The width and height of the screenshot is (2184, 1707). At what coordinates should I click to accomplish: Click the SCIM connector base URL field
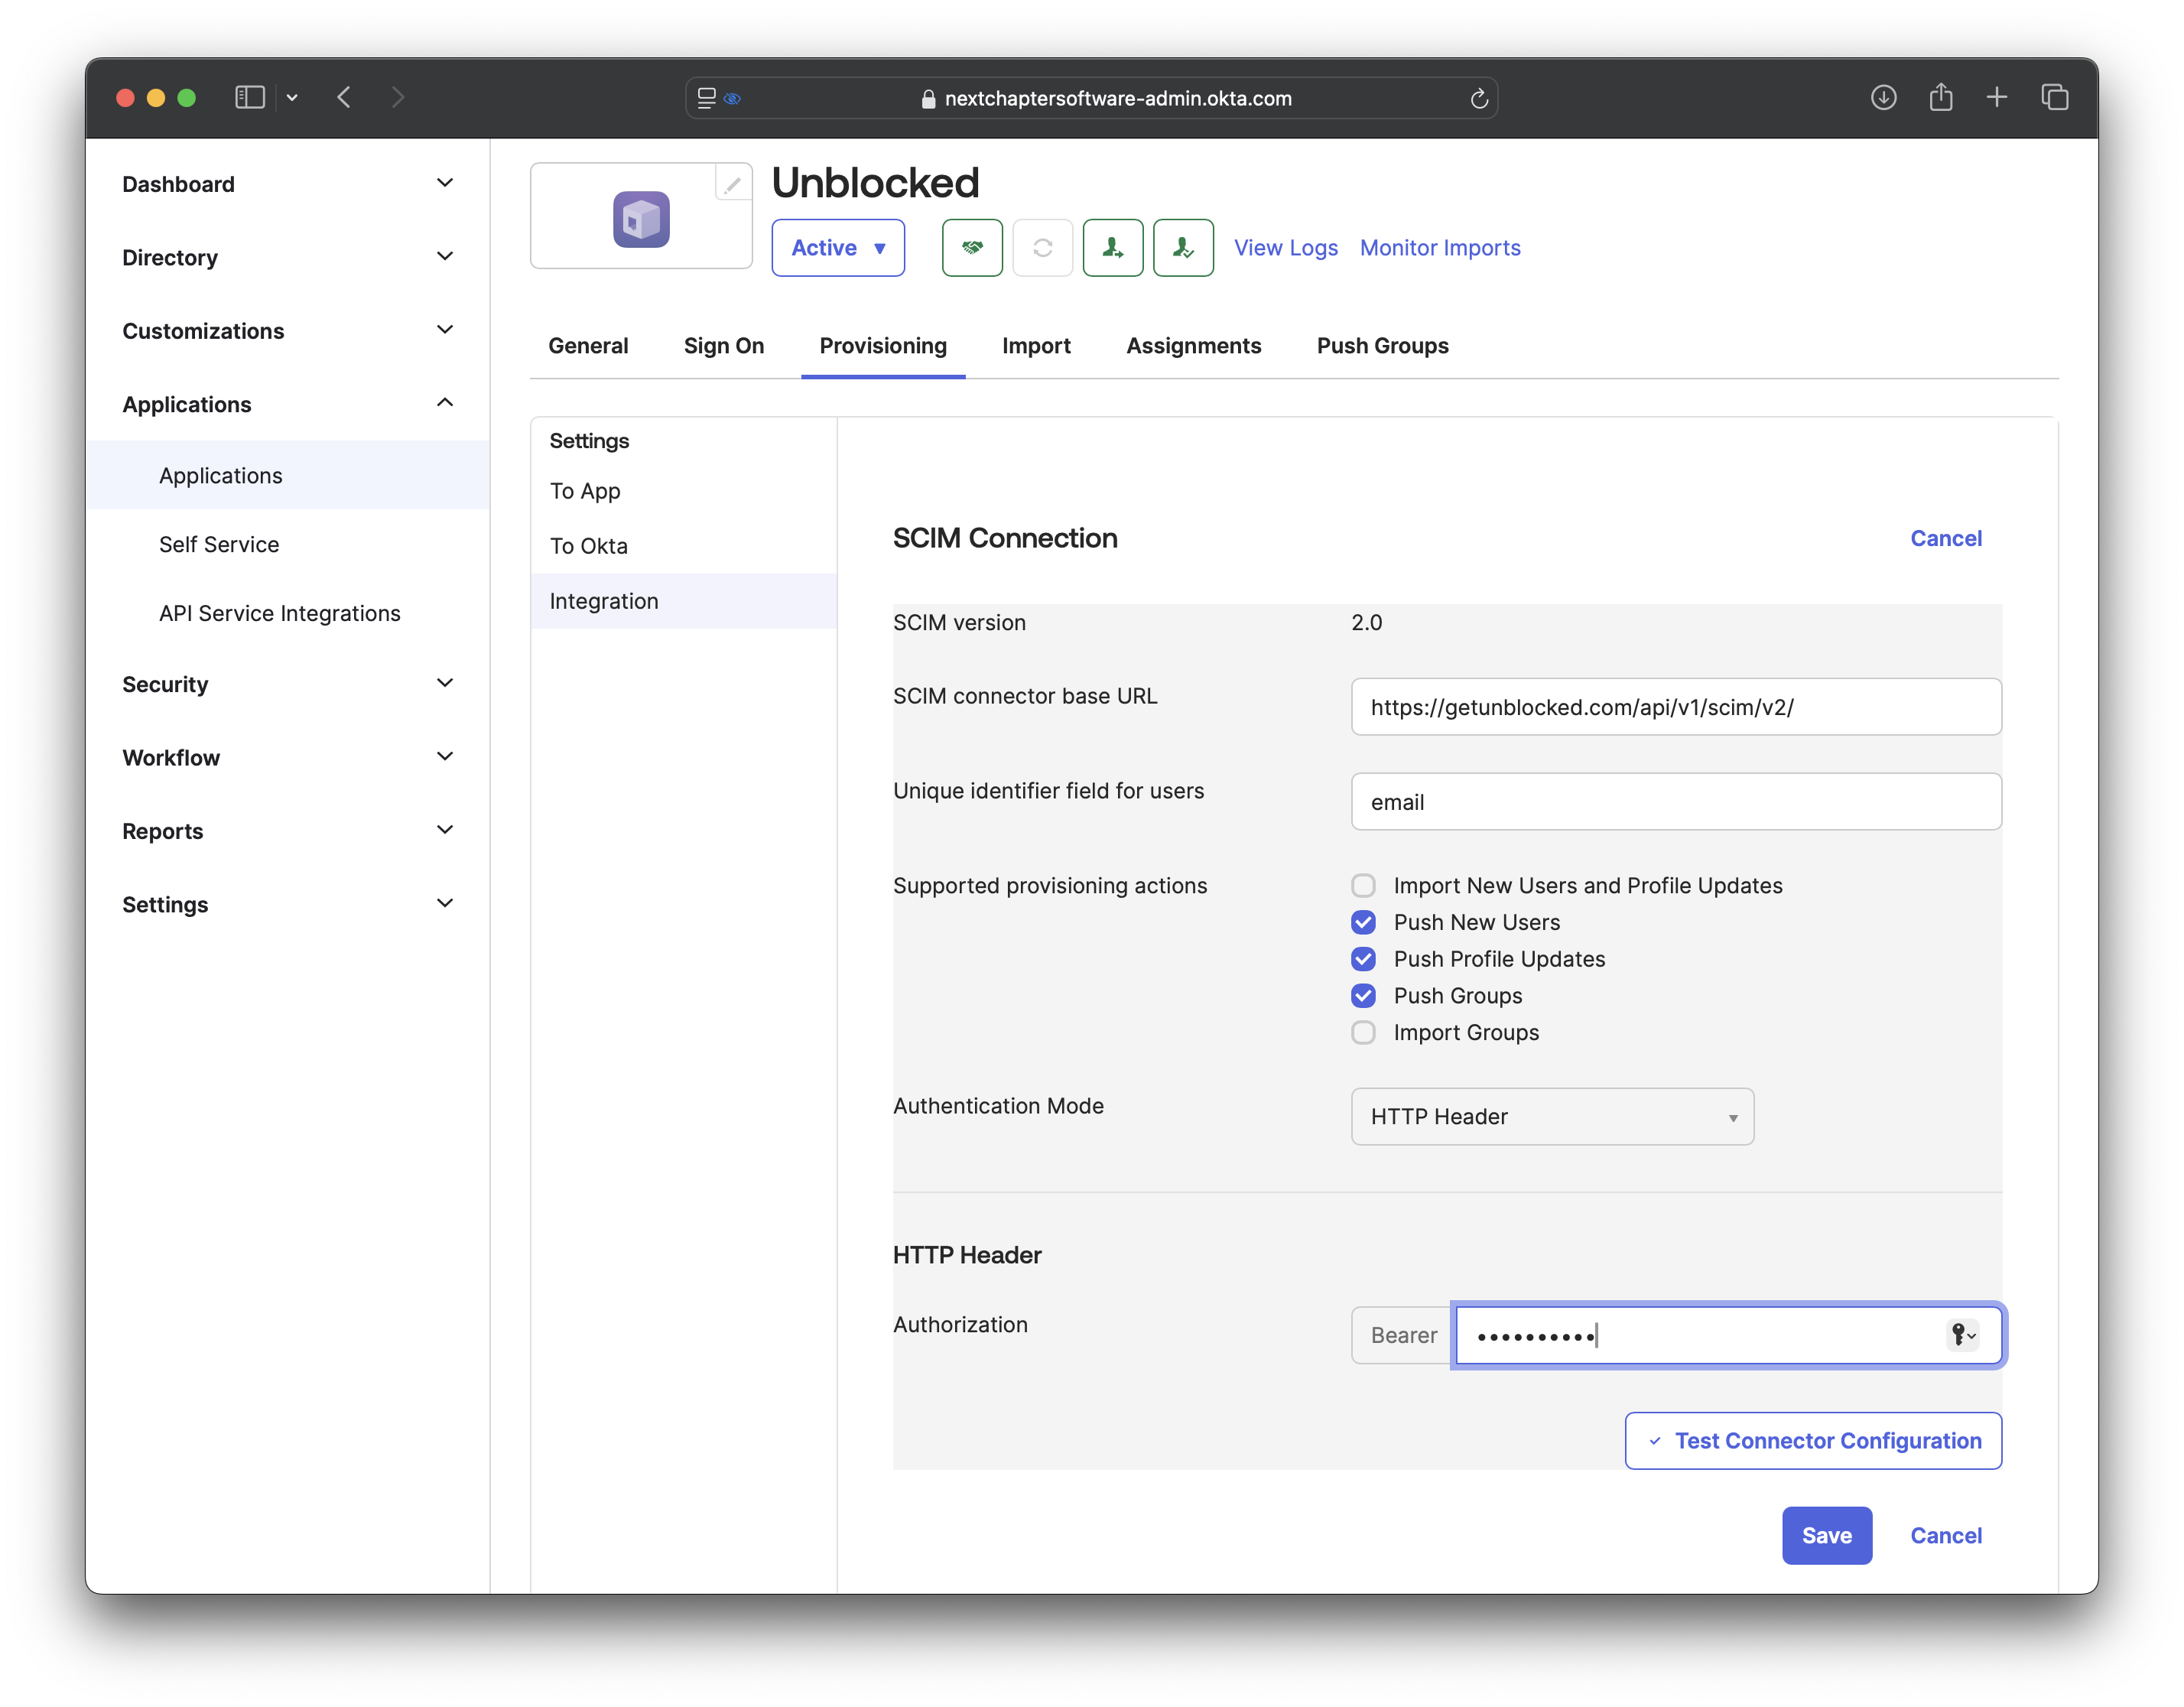1675,706
